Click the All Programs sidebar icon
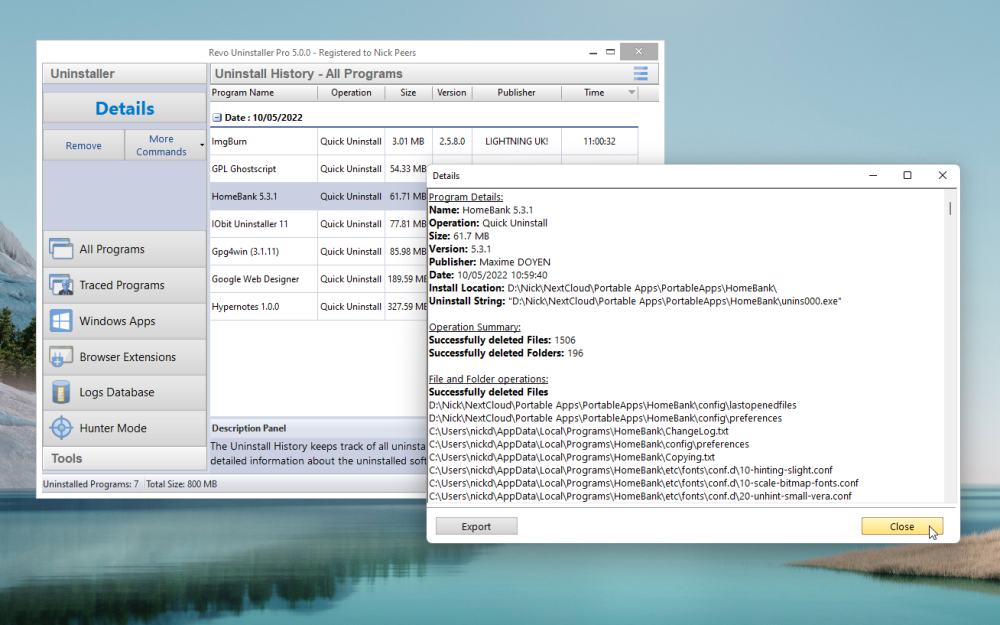1000x625 pixels. [x=61, y=249]
